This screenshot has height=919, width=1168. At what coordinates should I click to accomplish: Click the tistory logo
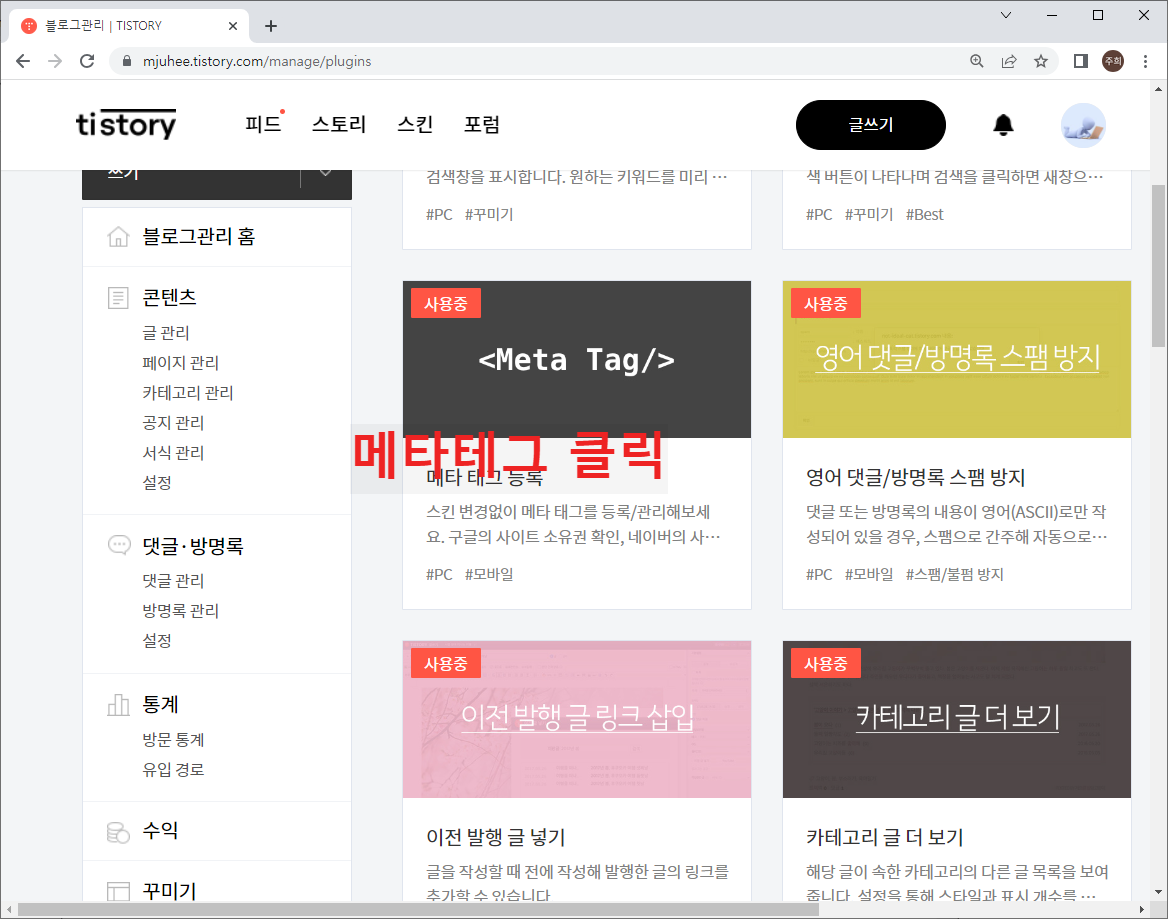coord(126,124)
